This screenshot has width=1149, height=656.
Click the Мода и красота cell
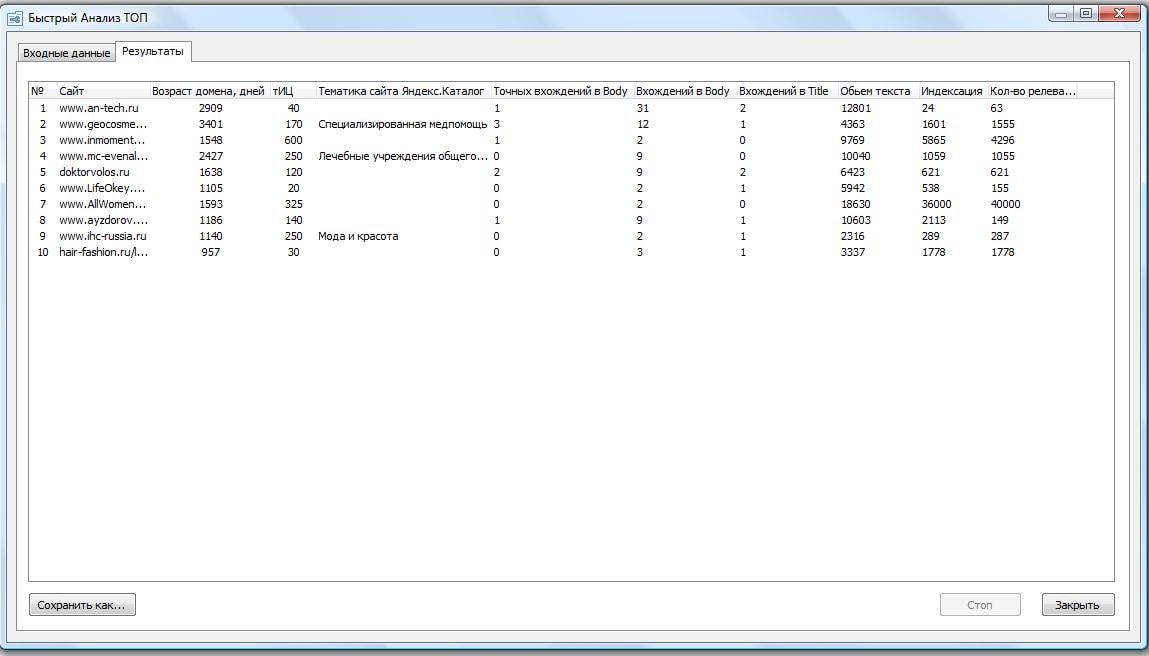tap(358, 236)
